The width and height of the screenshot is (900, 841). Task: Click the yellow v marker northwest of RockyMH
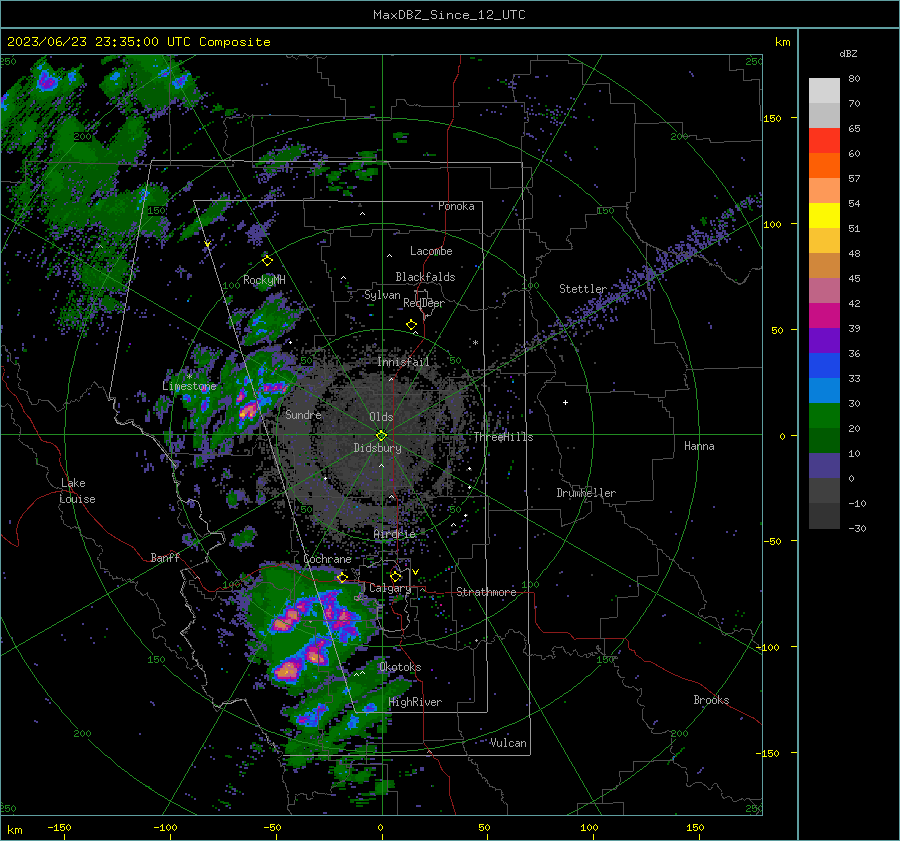tap(208, 245)
